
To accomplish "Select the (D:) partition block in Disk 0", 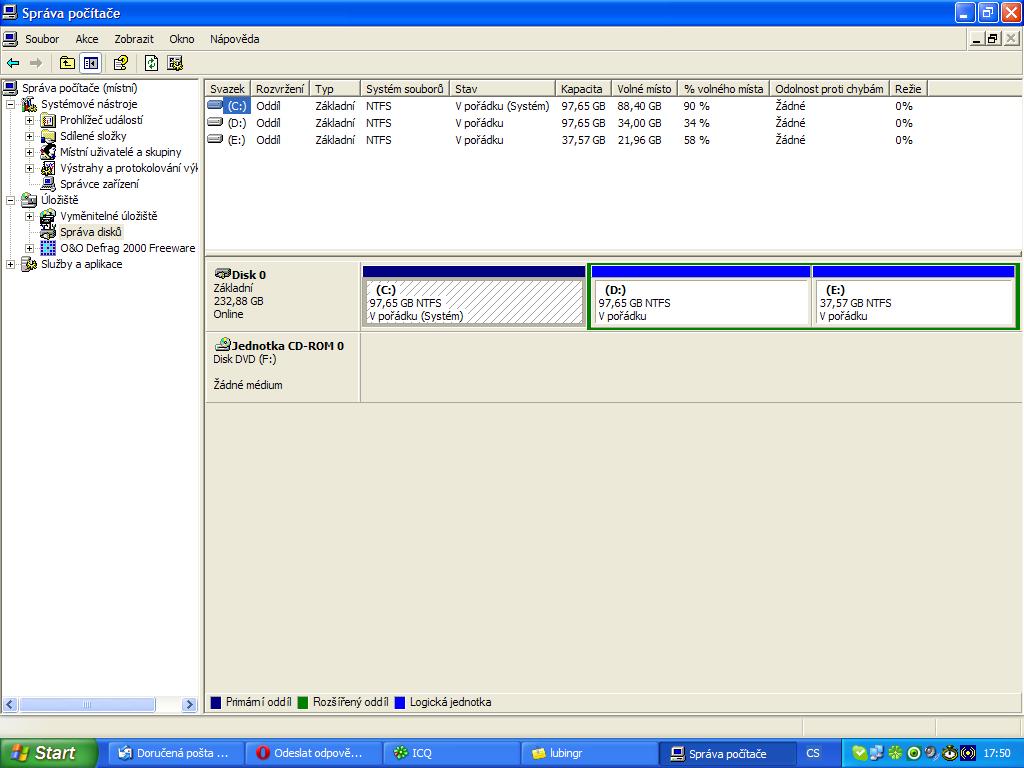I will [699, 302].
